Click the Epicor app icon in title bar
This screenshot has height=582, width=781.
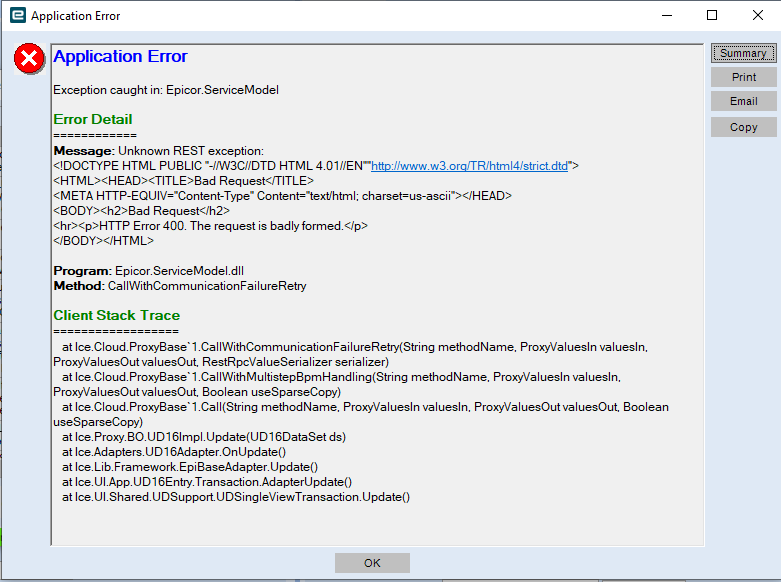pos(18,15)
